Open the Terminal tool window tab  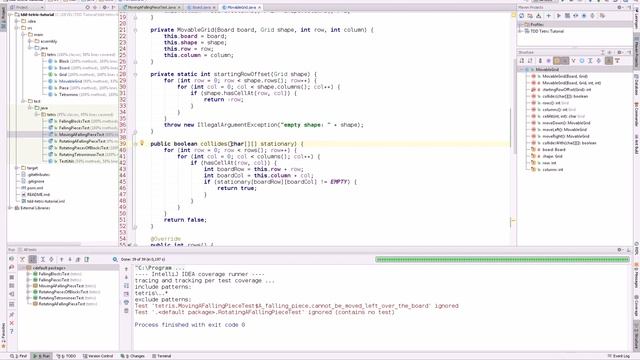(162, 356)
